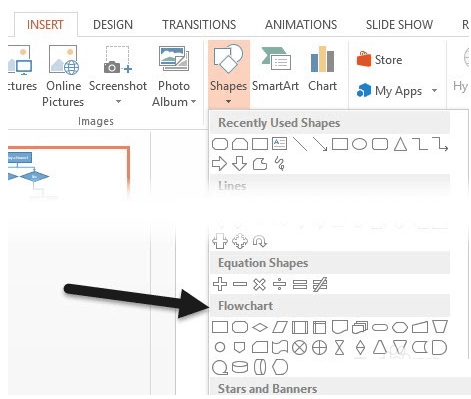Choose the Down Arrow block shape
471x399 pixels.
[239, 164]
